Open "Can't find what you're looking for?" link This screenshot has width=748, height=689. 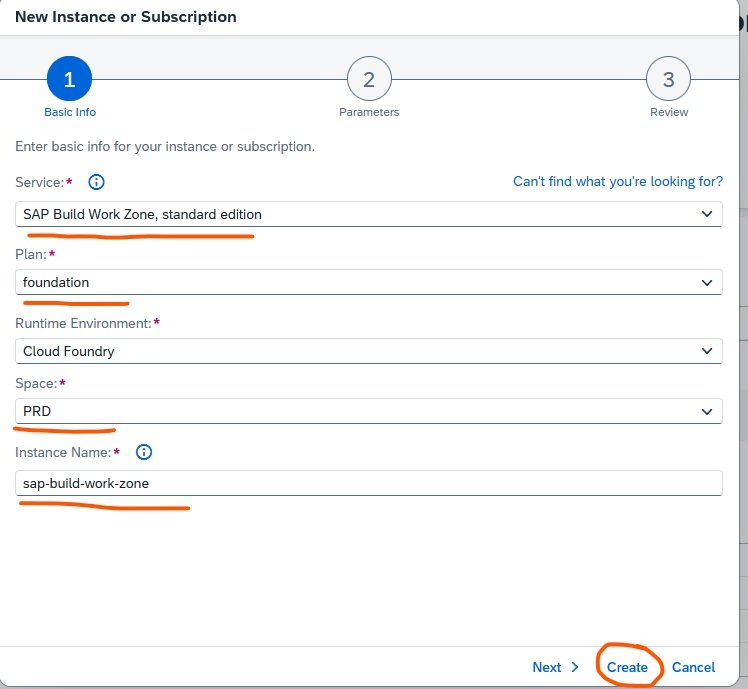coord(617,181)
